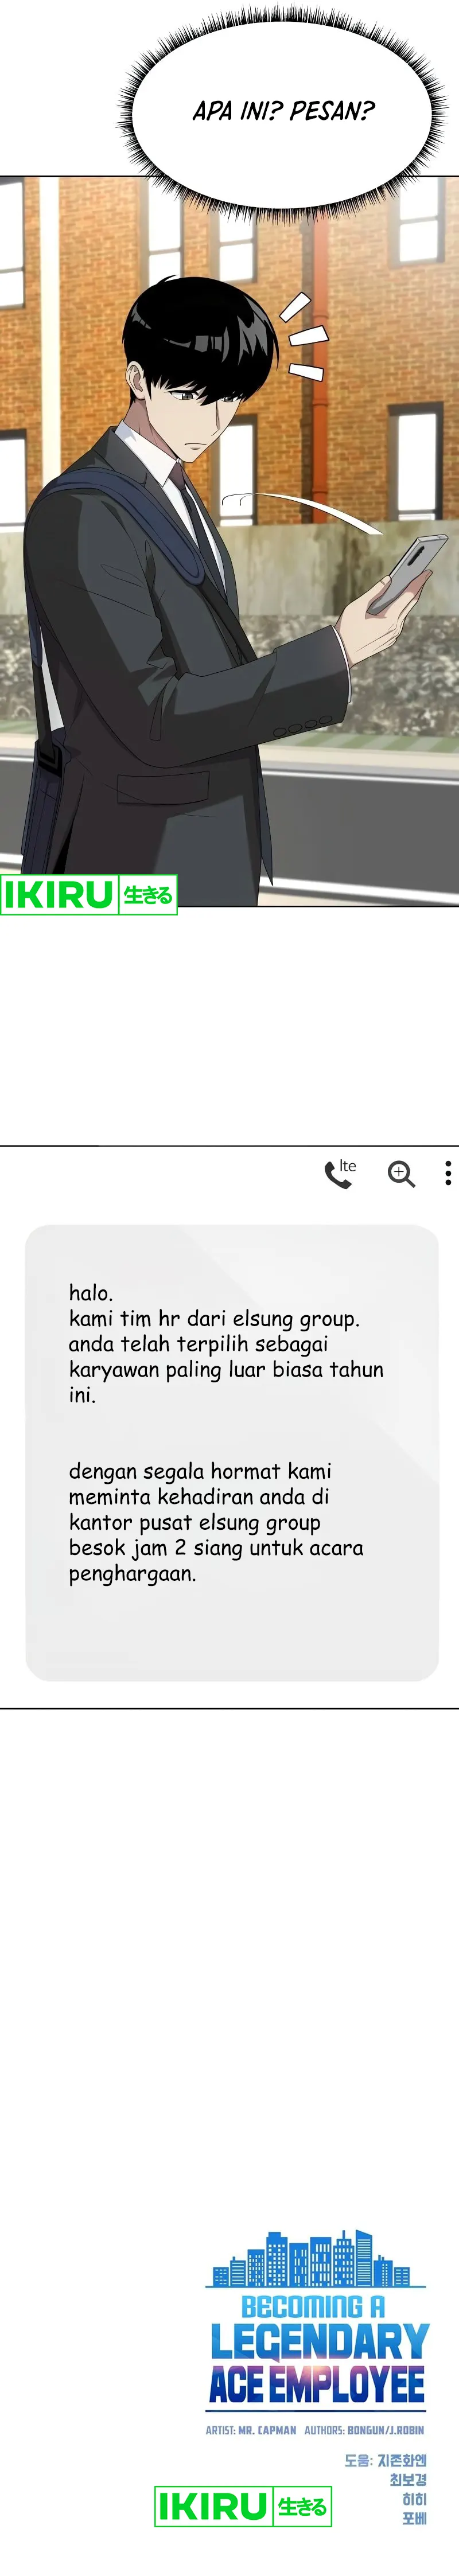The width and height of the screenshot is (459, 2576).
Task: Click the 'Artist: Mr. Capman' credit
Action: [251, 2430]
